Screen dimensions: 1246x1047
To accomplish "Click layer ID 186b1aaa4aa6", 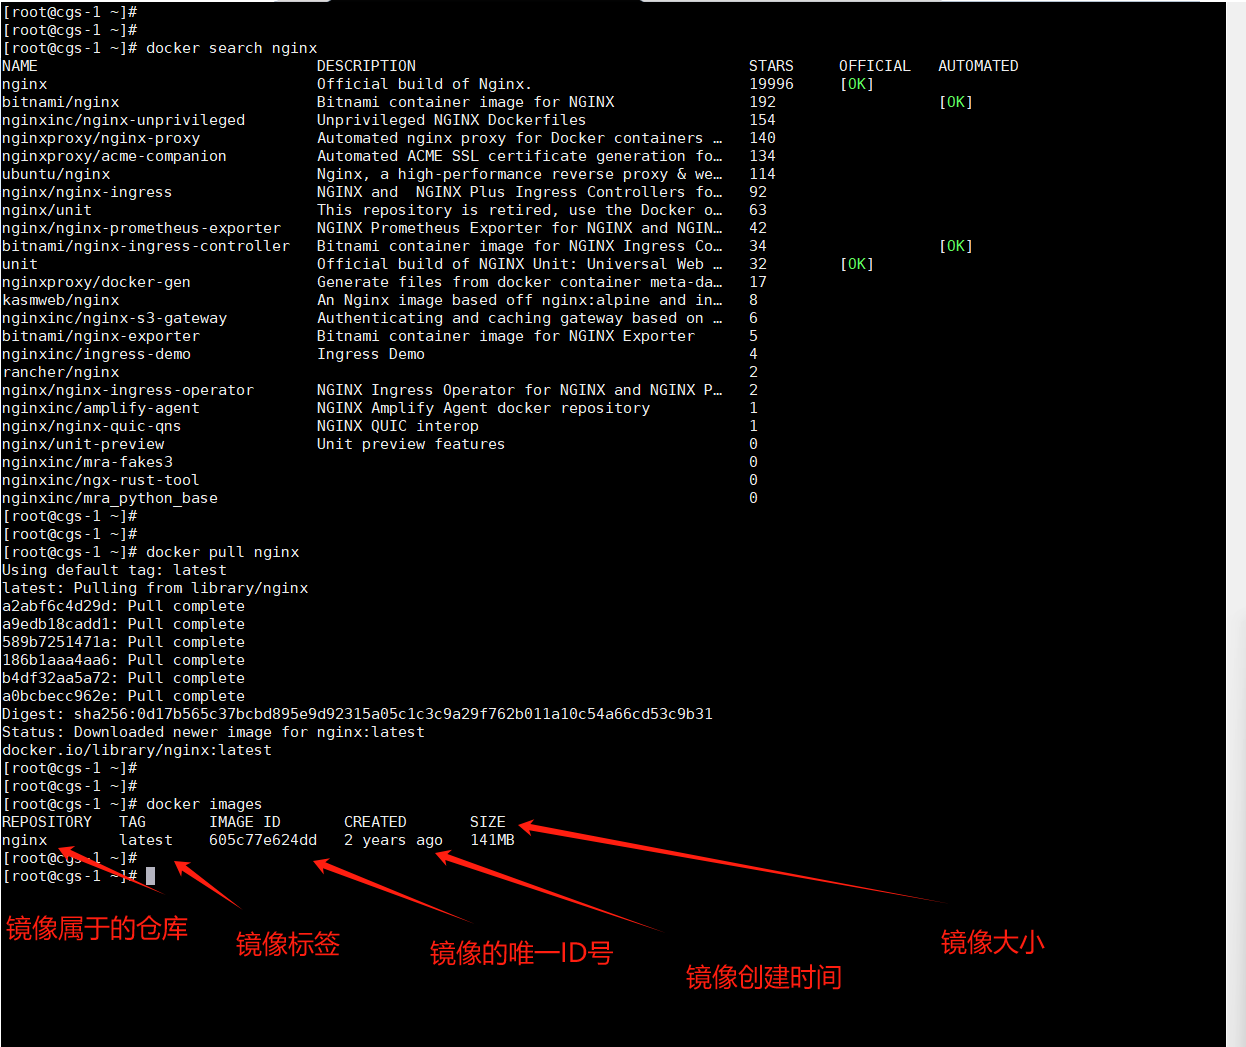I will coord(56,660).
